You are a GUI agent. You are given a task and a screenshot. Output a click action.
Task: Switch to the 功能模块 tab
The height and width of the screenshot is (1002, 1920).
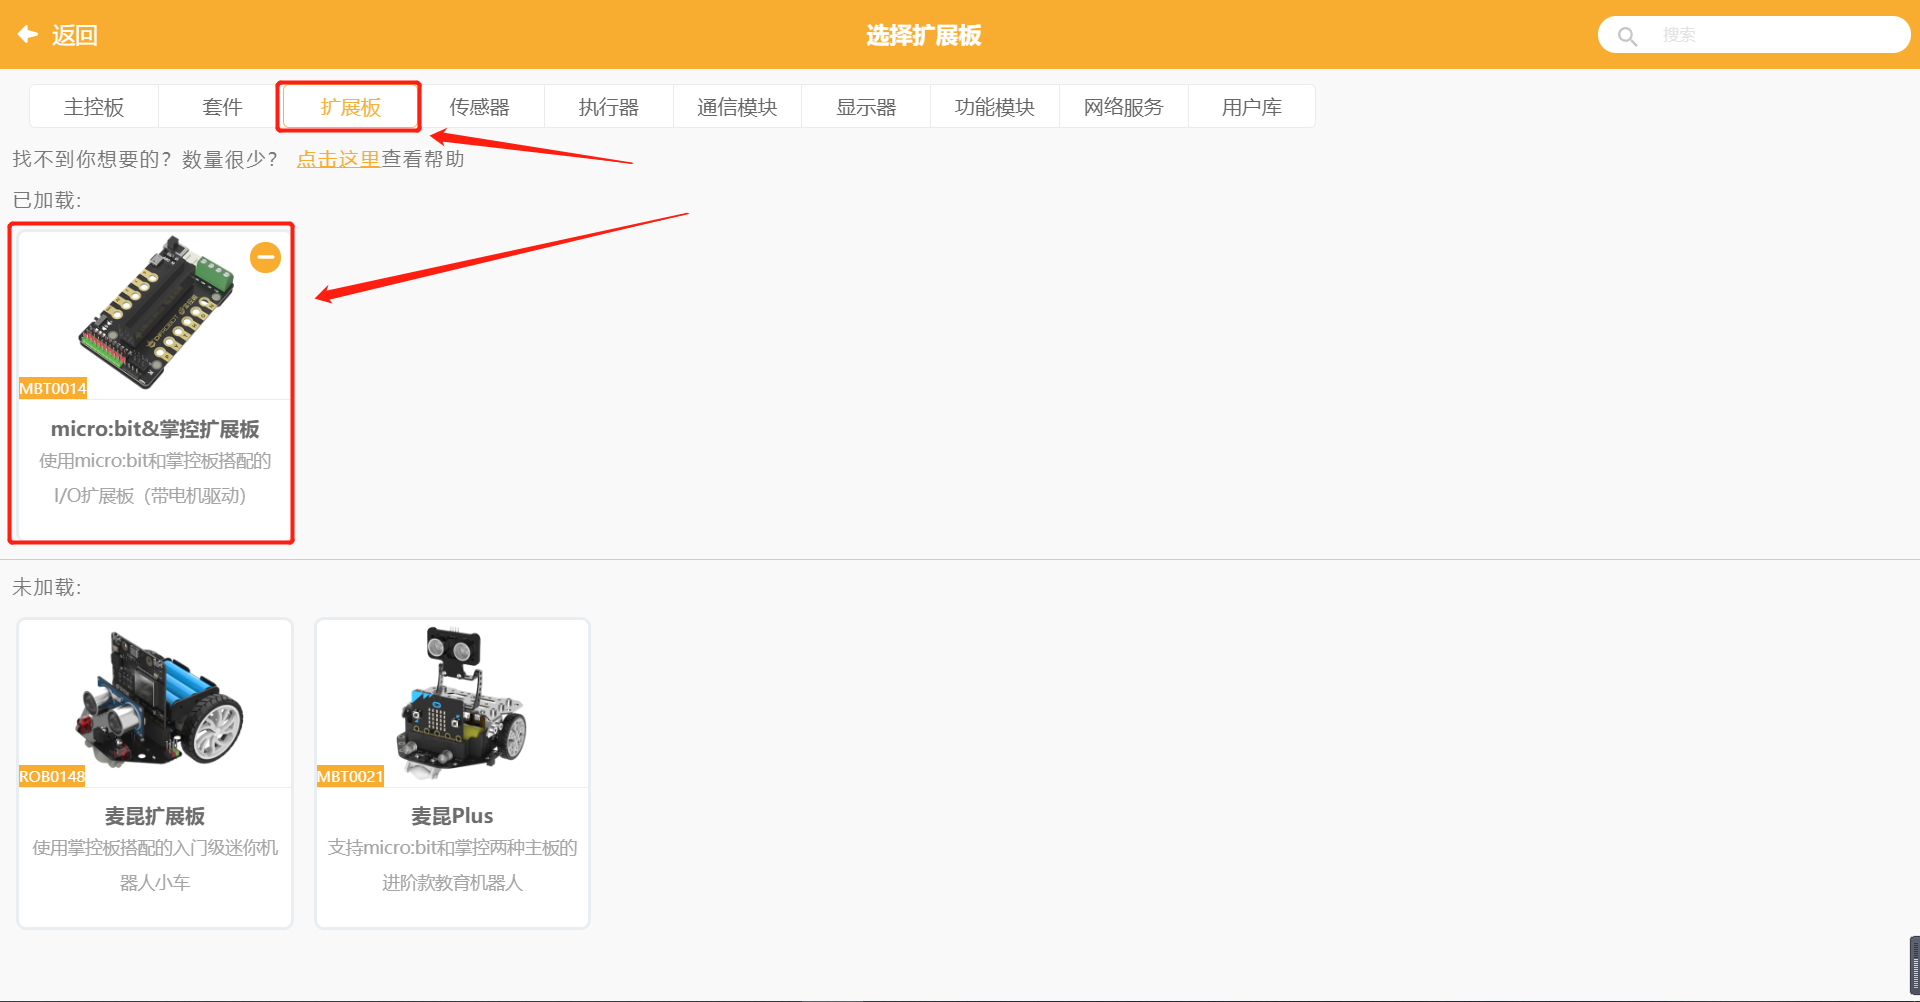[995, 107]
